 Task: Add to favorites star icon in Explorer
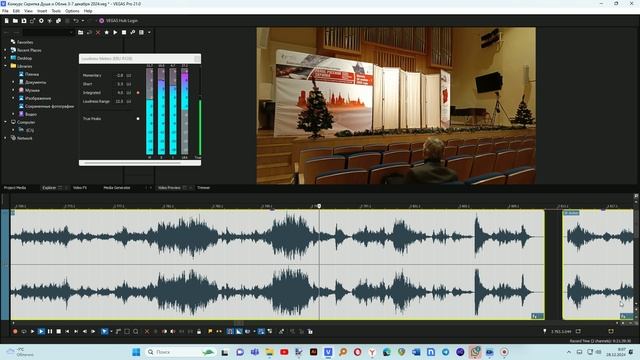coord(107,32)
